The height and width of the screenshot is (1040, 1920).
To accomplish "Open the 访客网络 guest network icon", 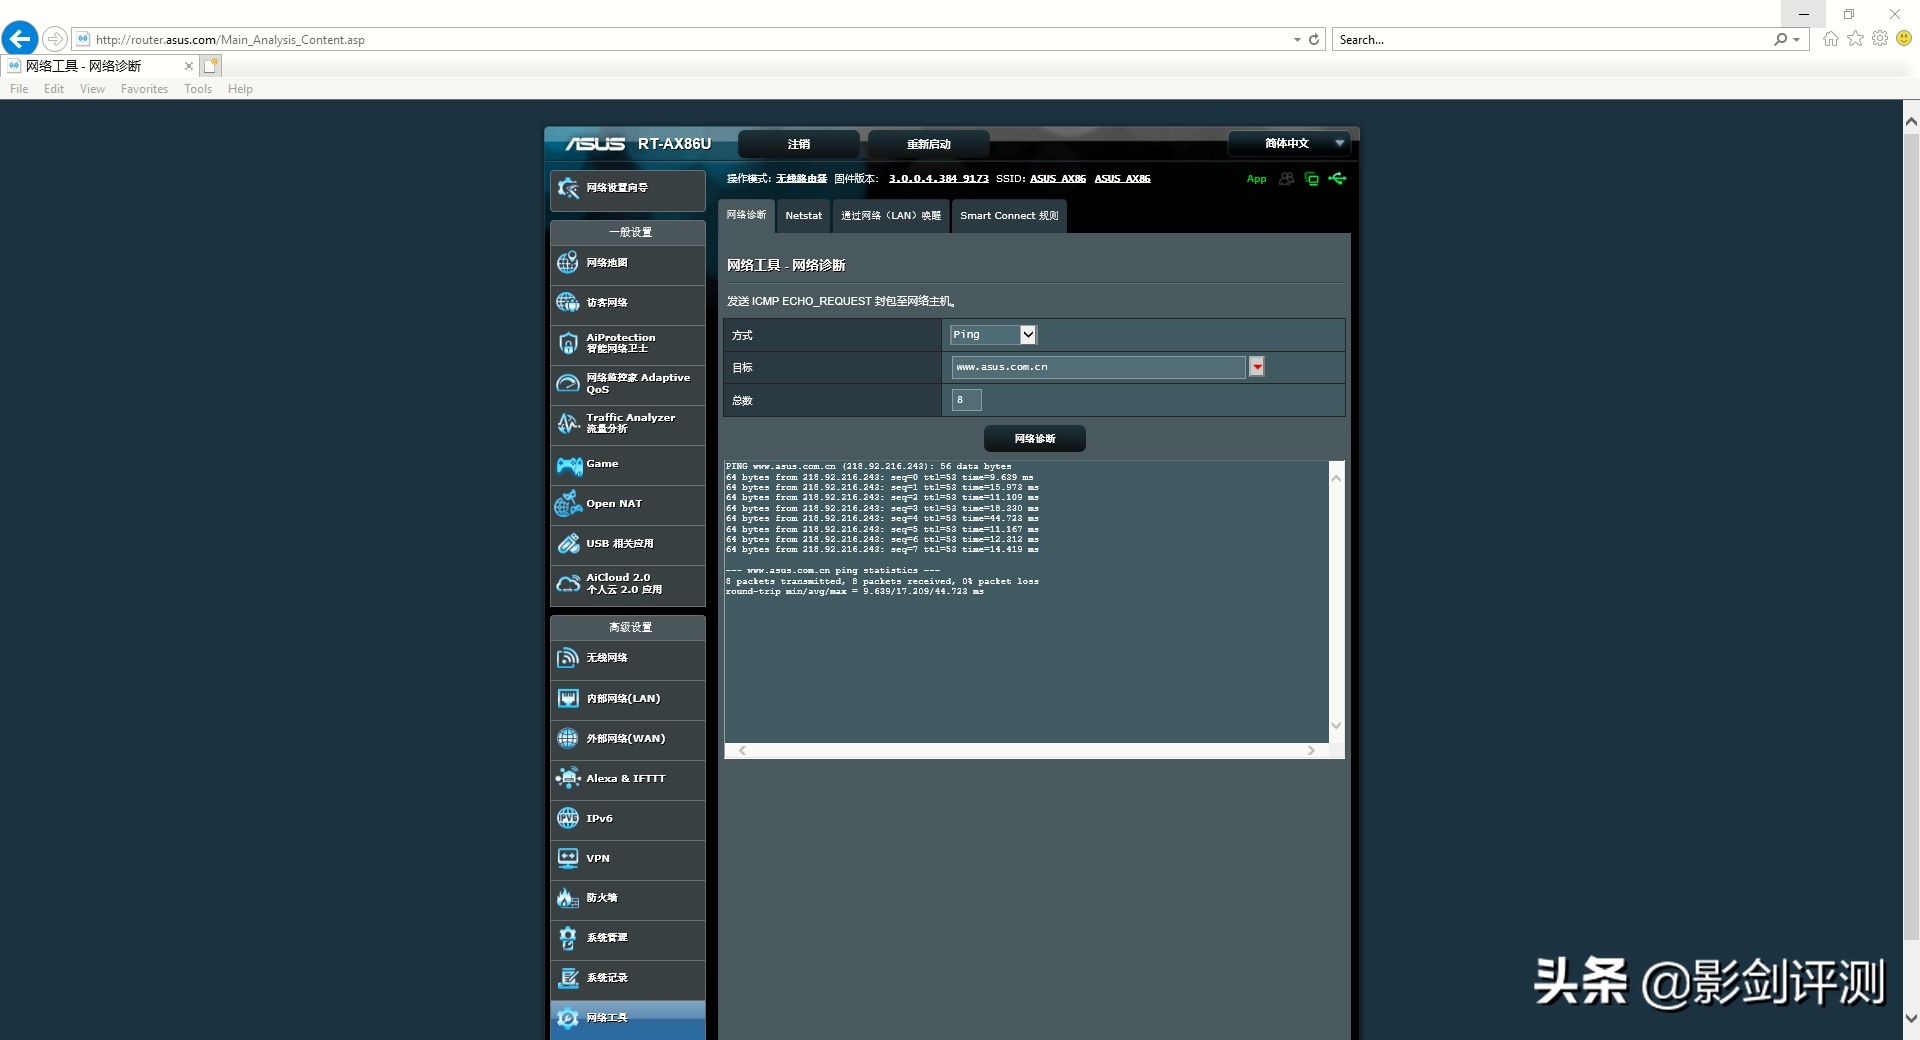I will pyautogui.click(x=568, y=303).
